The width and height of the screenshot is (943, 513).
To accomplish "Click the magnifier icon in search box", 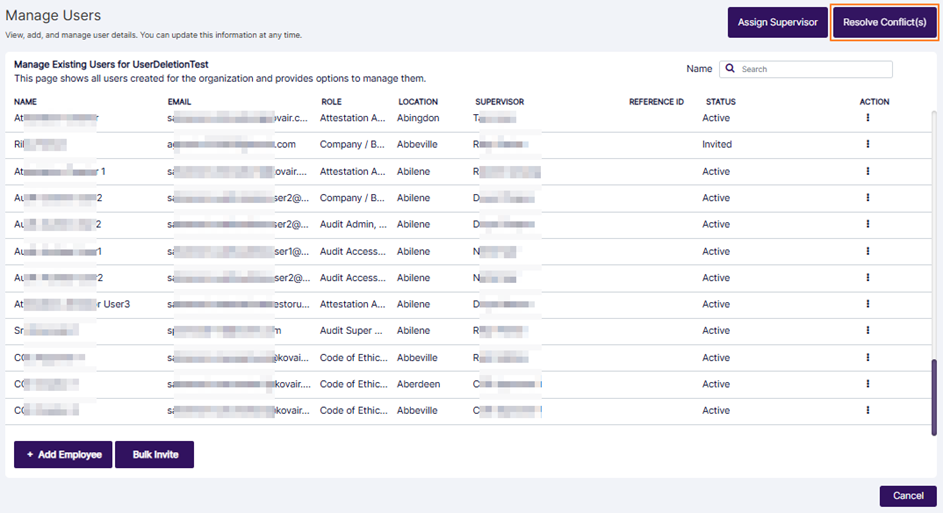I will coord(730,69).
